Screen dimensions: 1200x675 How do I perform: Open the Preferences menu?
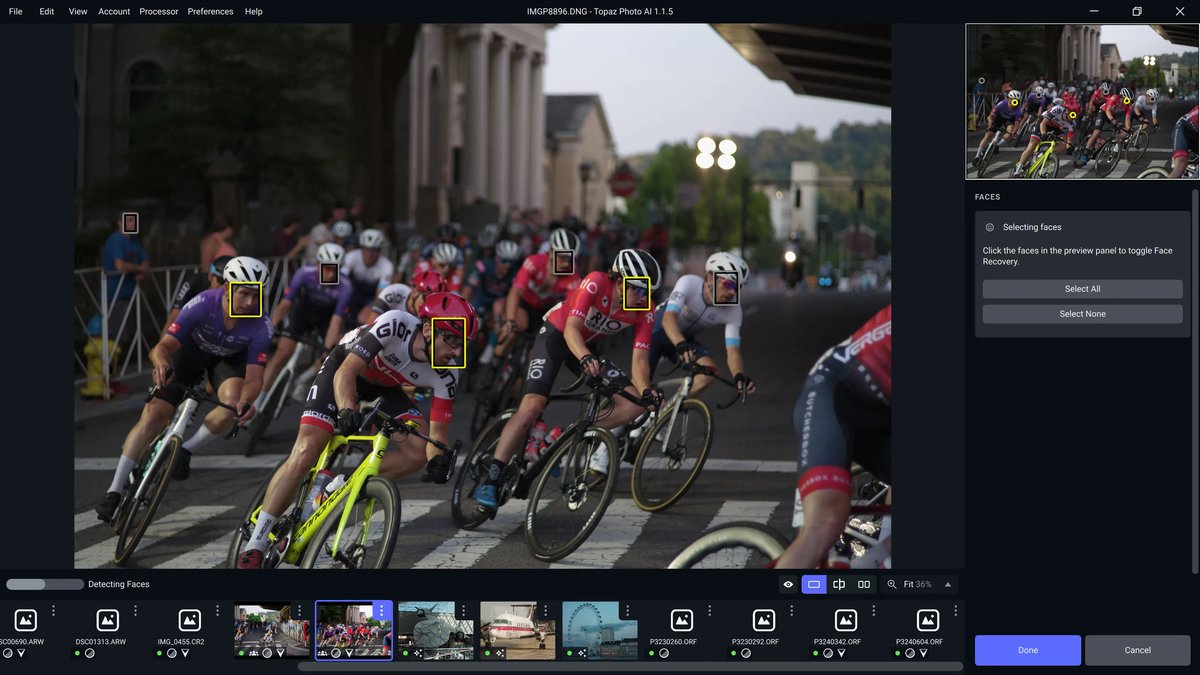tap(210, 11)
